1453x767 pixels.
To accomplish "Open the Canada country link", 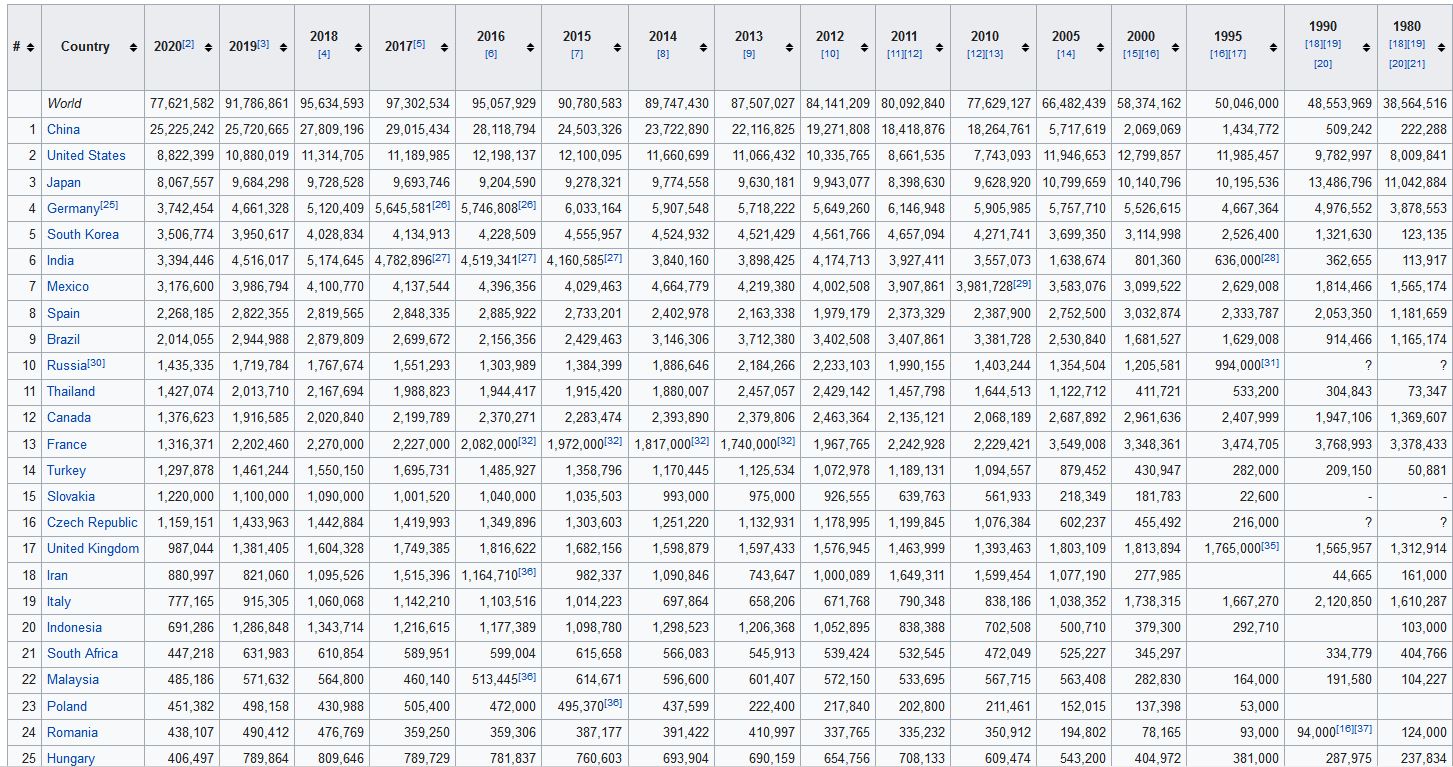I will pyautogui.click(x=69, y=417).
